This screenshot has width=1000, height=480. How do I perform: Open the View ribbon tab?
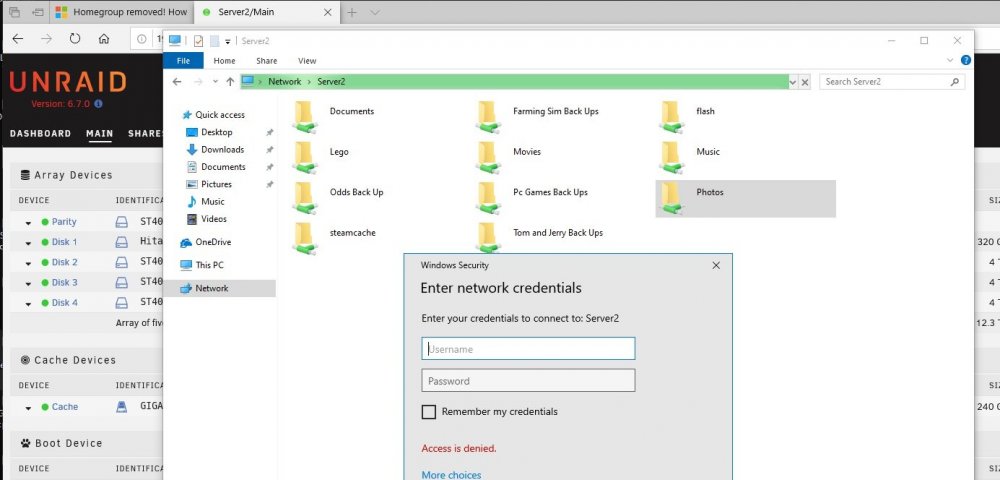tap(307, 61)
